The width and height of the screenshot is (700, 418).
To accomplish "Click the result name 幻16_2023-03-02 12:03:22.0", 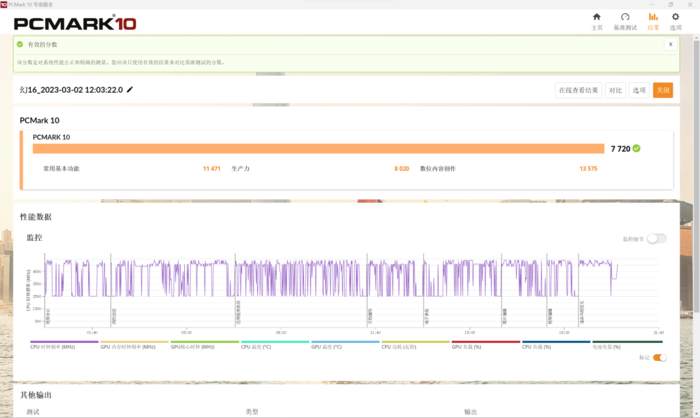I will click(71, 90).
